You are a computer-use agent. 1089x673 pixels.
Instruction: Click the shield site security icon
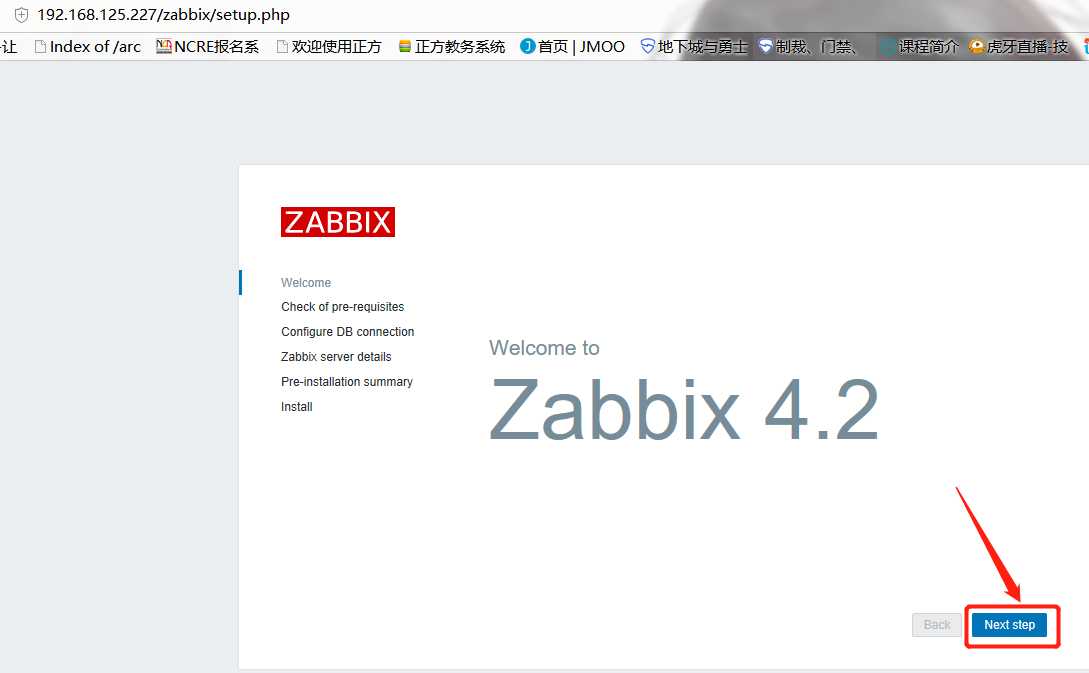(22, 15)
